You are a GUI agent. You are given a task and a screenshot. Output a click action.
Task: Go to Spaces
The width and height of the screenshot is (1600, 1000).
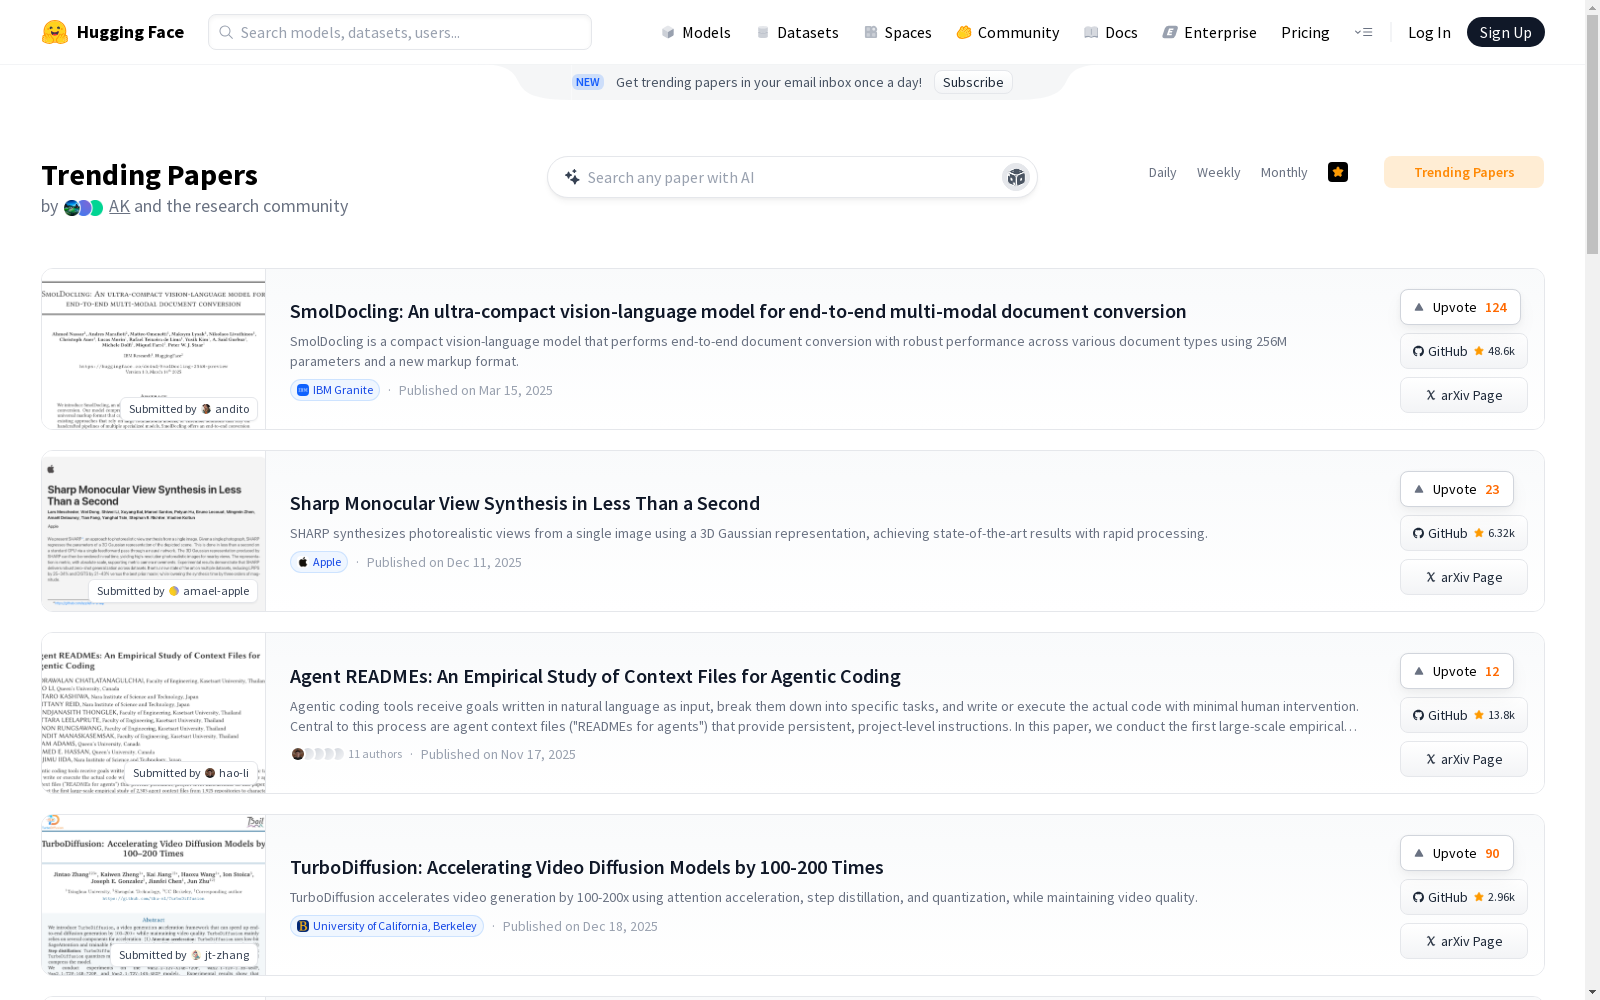point(898,32)
